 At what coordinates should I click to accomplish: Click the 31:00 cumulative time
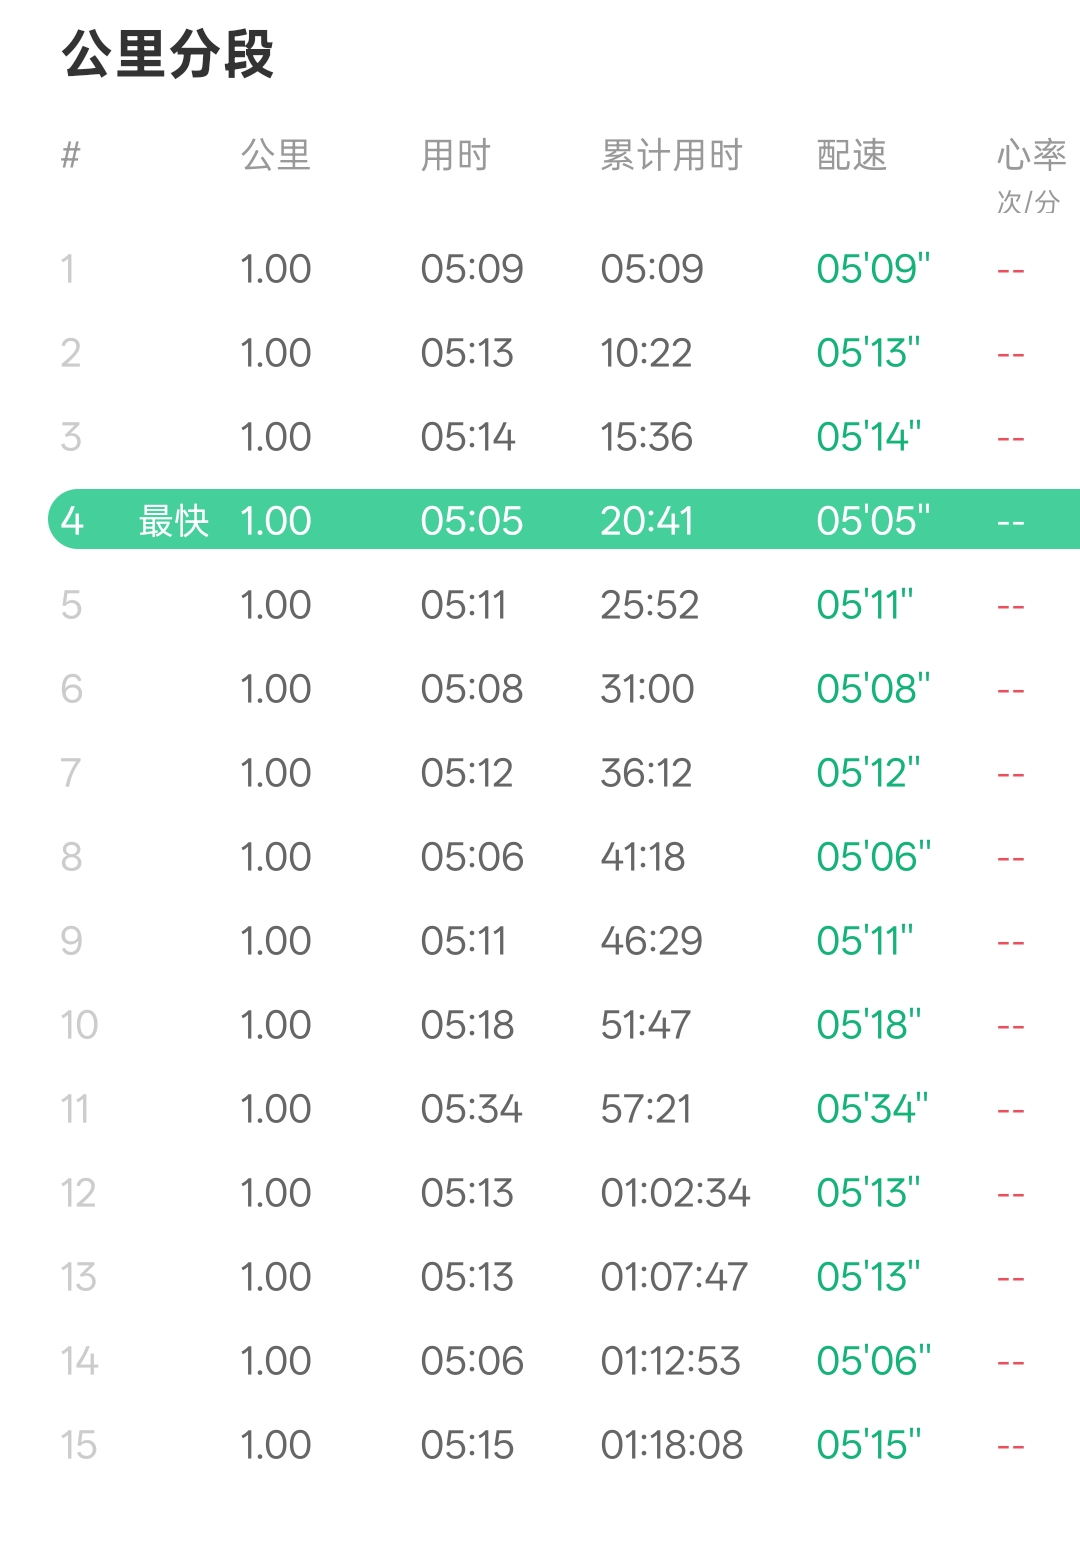pyautogui.click(x=647, y=689)
